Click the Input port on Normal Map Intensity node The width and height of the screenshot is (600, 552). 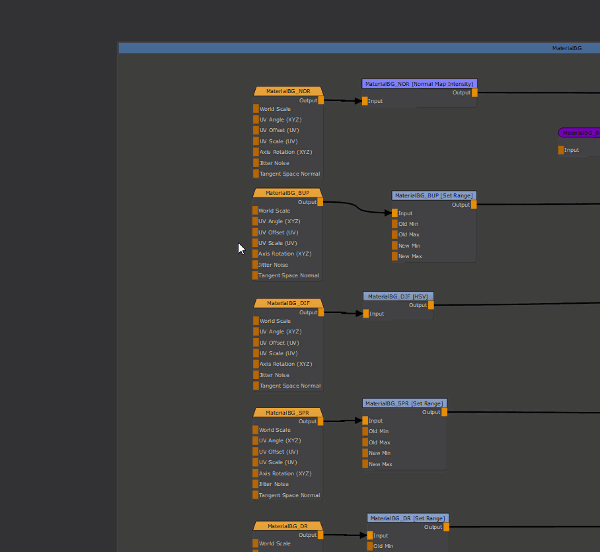point(365,101)
